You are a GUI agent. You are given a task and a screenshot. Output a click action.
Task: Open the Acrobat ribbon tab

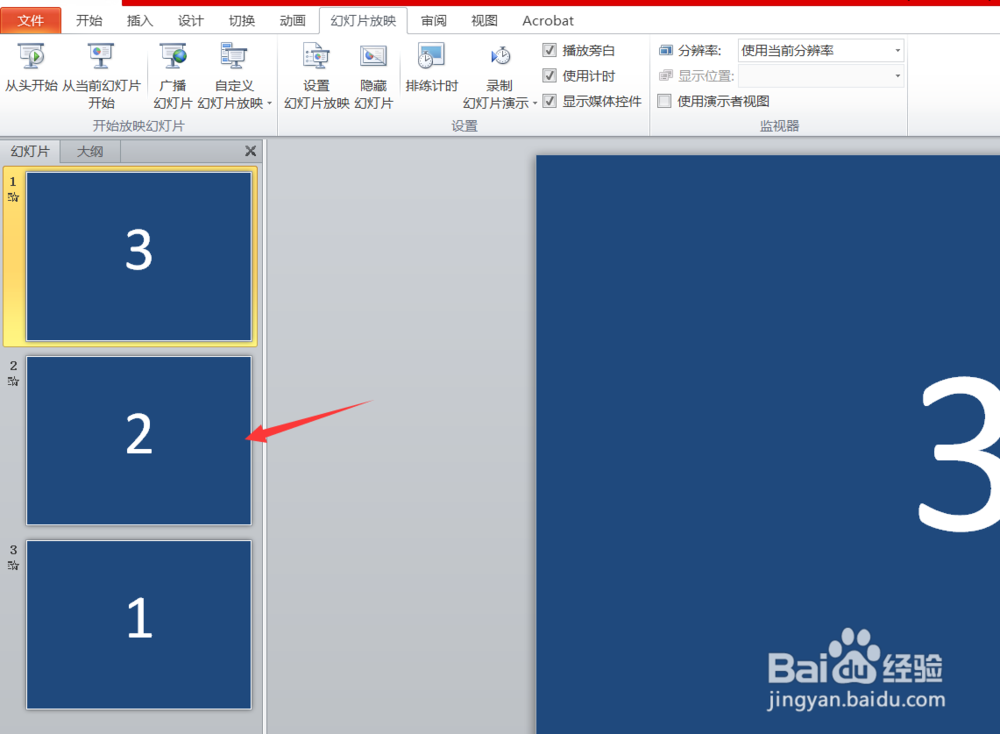(x=548, y=20)
